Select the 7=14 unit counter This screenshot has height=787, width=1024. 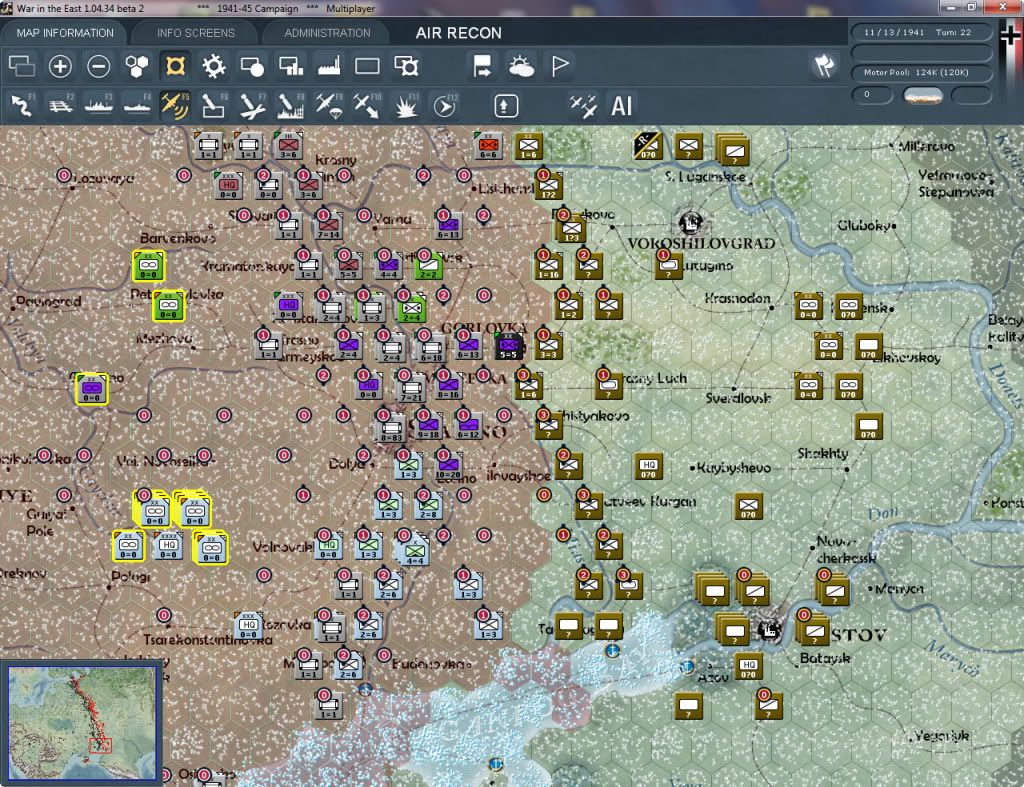(328, 226)
